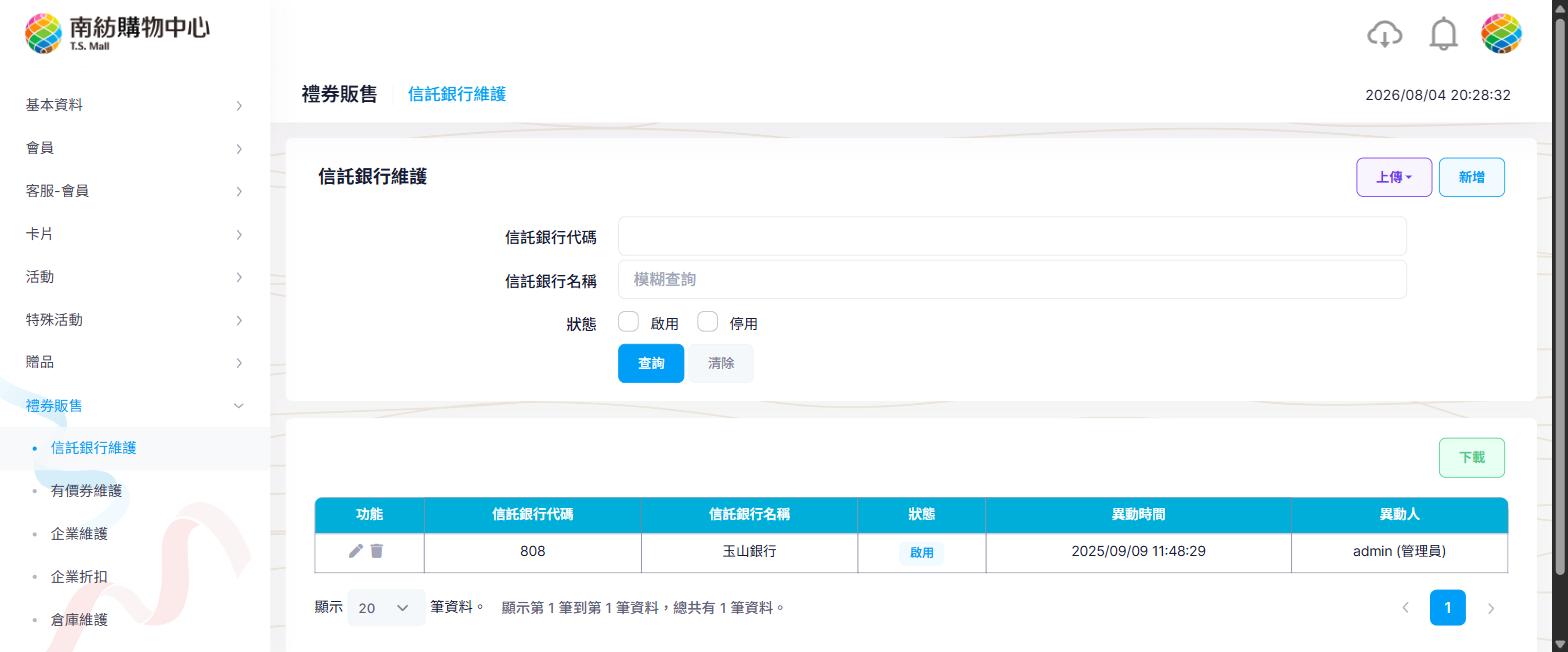
Task: Expand the 基本資料 menu
Action: click(135, 105)
